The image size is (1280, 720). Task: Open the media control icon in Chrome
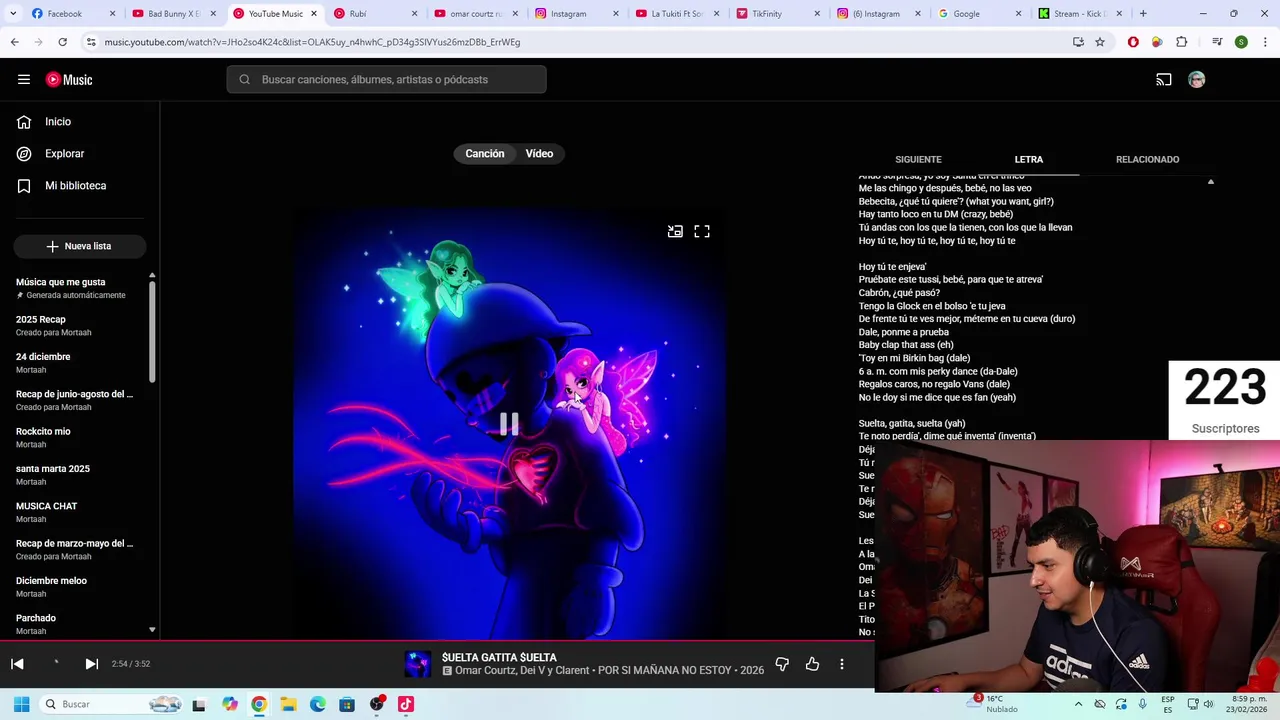coord(1217,42)
